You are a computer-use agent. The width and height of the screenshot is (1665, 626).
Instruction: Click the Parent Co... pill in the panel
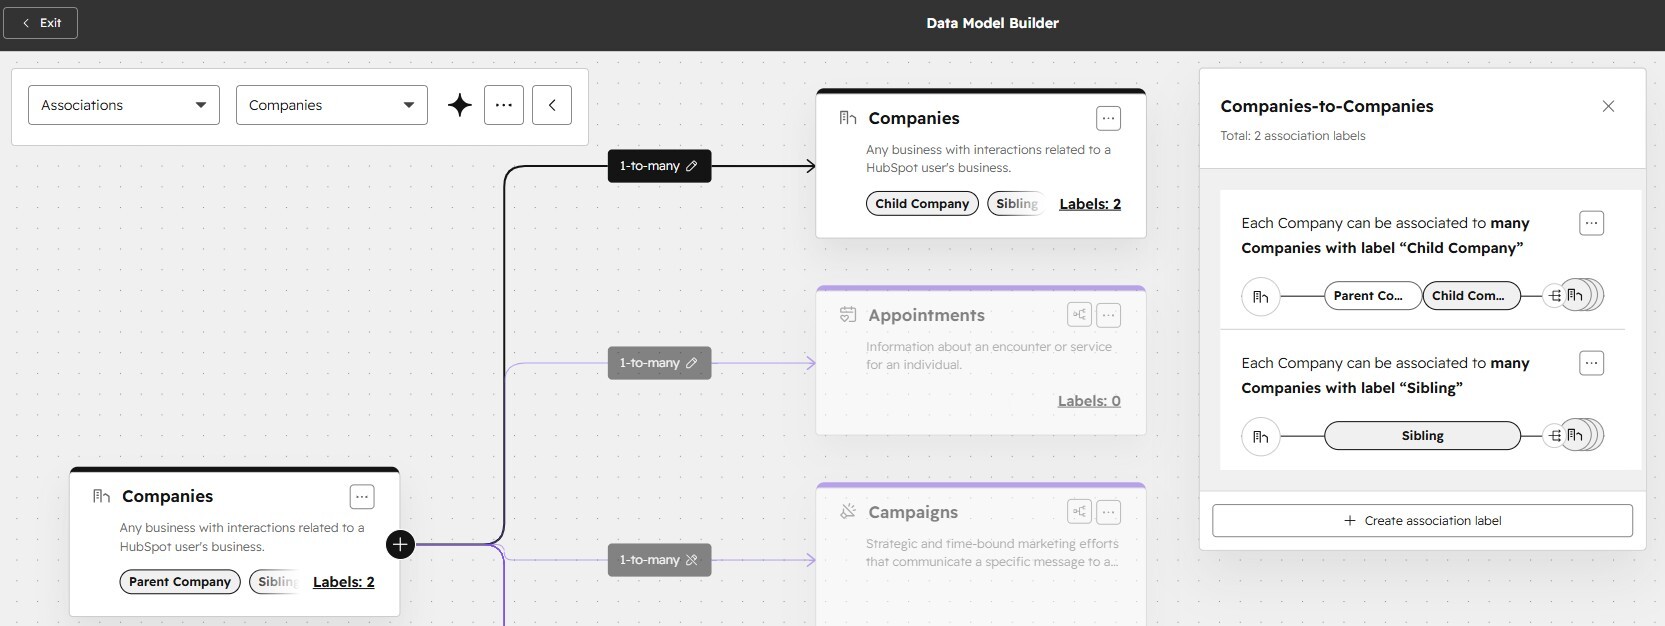point(1372,296)
